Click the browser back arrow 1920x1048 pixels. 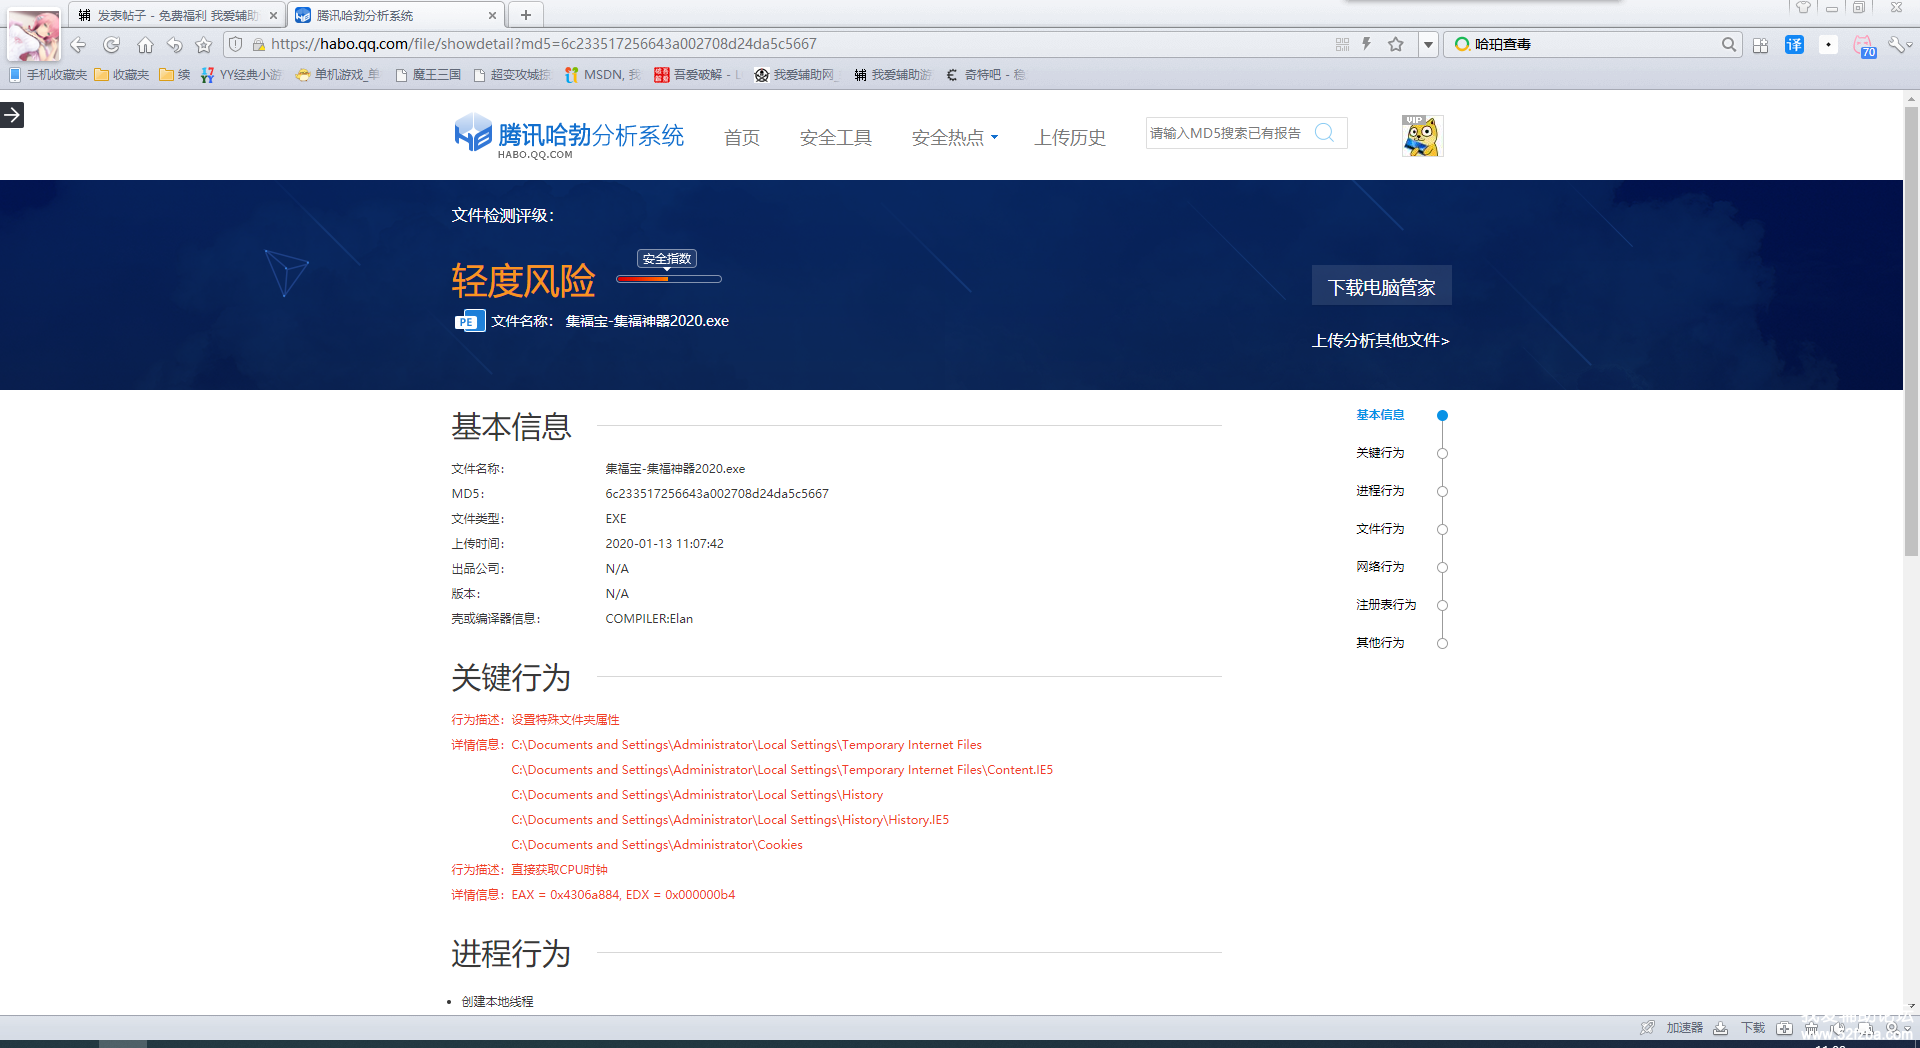[78, 45]
